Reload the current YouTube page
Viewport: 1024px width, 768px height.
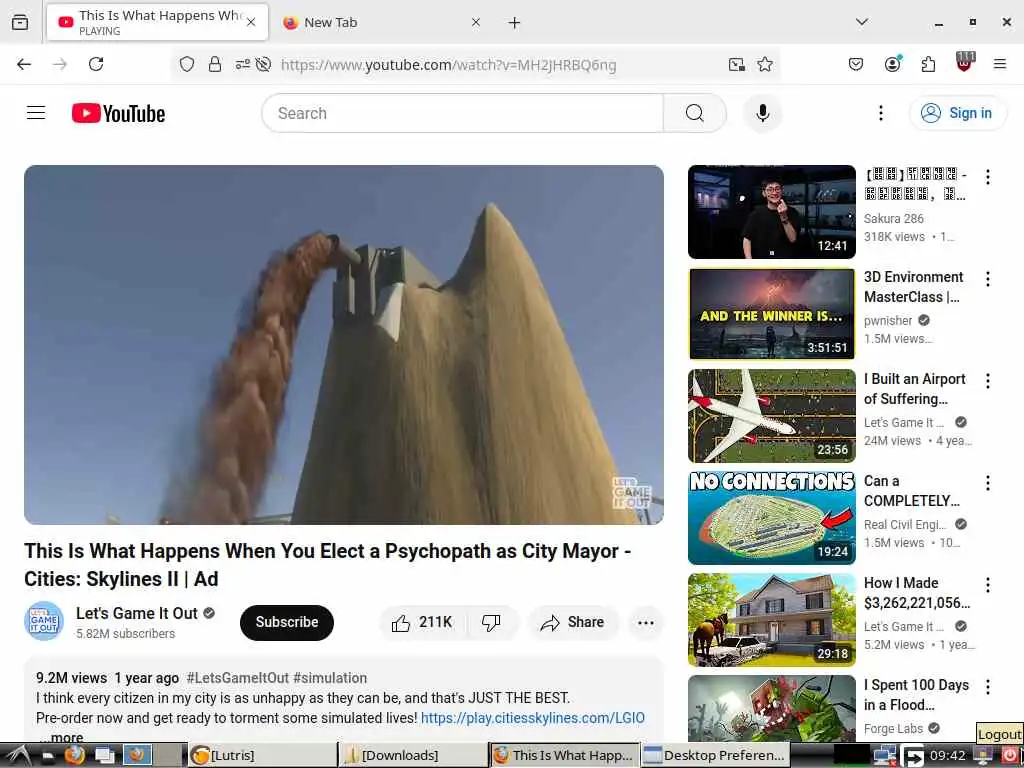click(96, 64)
